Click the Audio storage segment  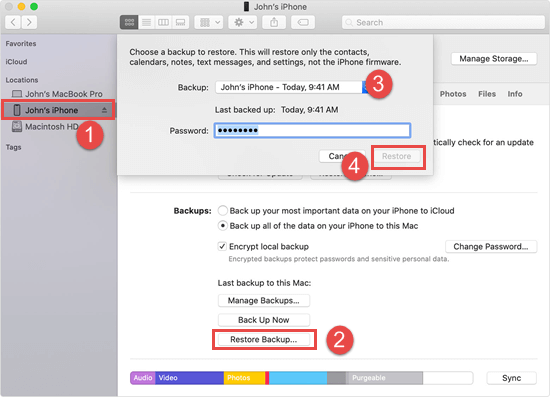[x=143, y=378]
